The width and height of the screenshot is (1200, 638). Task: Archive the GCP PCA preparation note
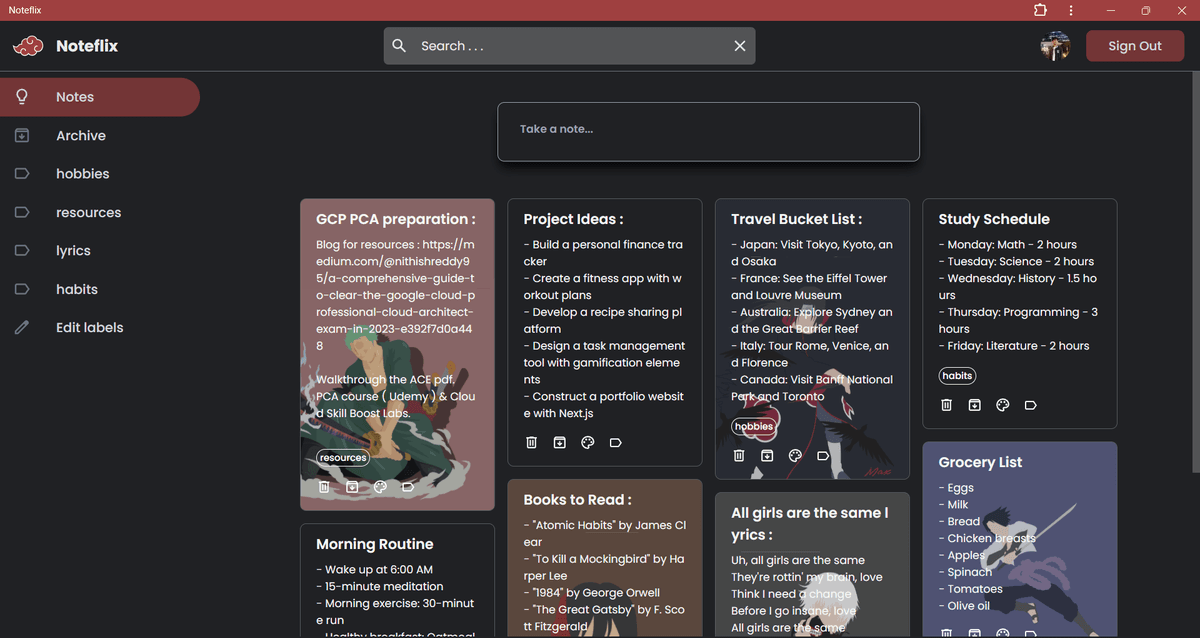[352, 487]
